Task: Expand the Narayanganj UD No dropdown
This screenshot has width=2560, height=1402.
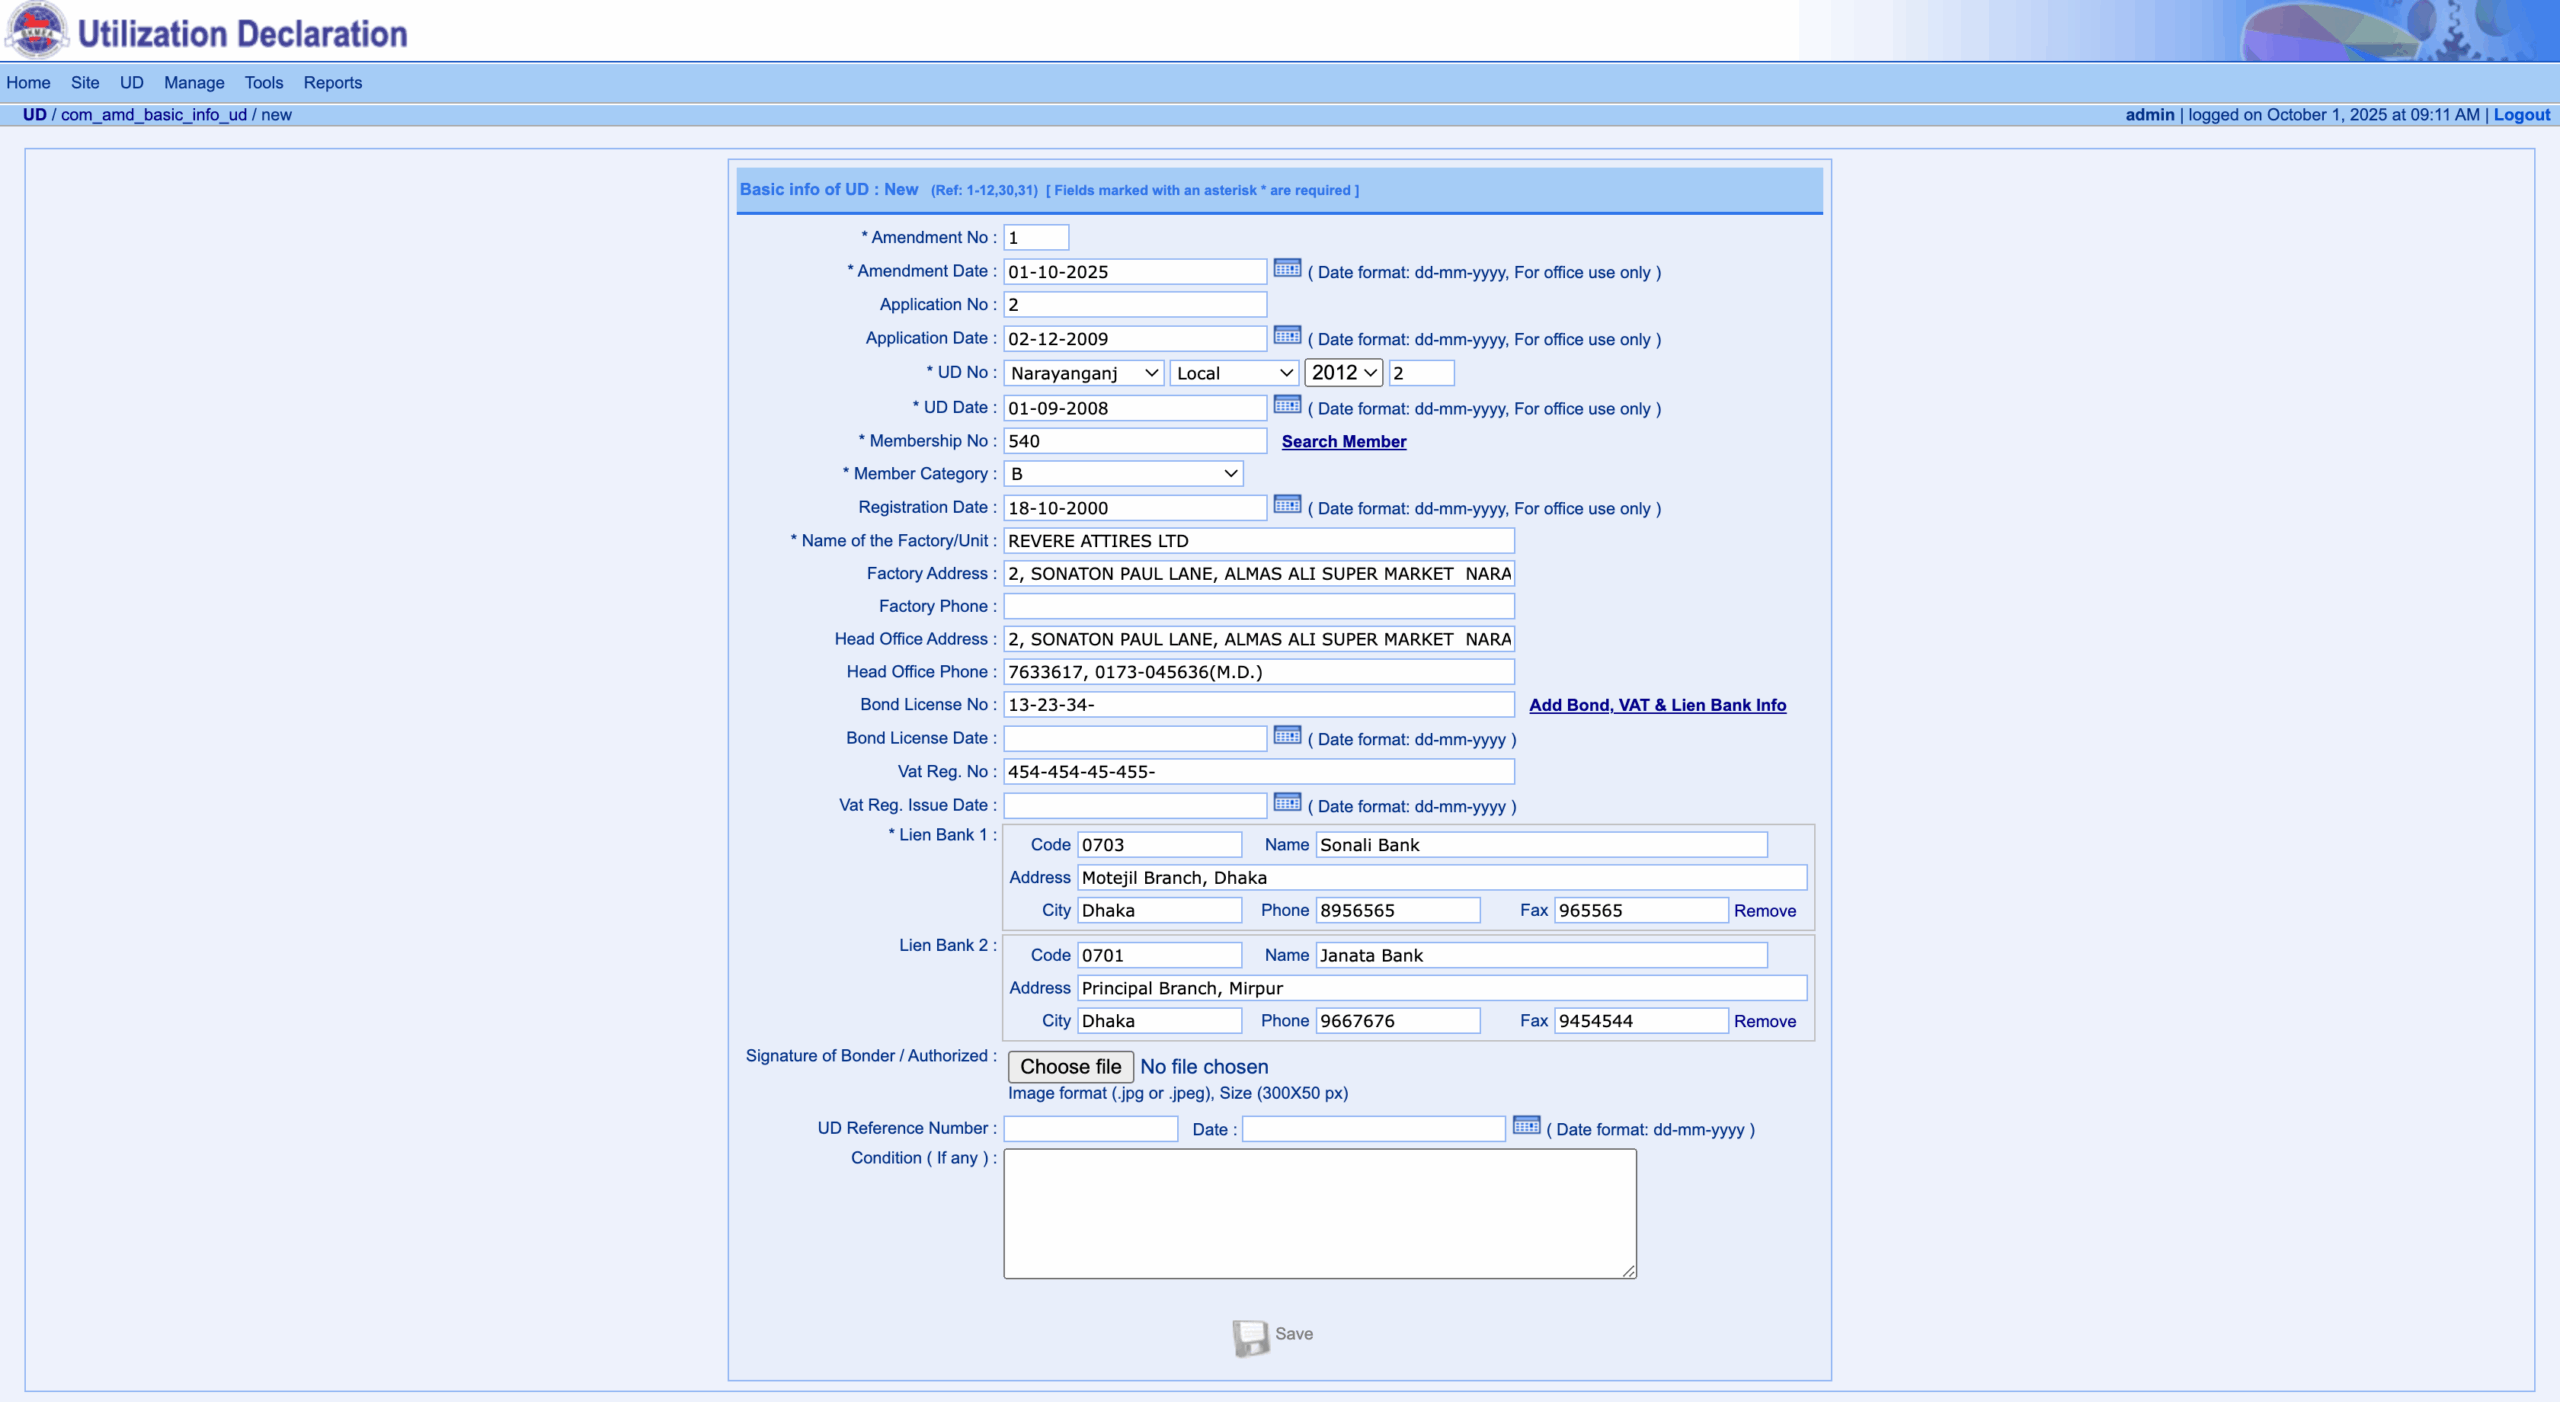Action: click(x=1083, y=373)
